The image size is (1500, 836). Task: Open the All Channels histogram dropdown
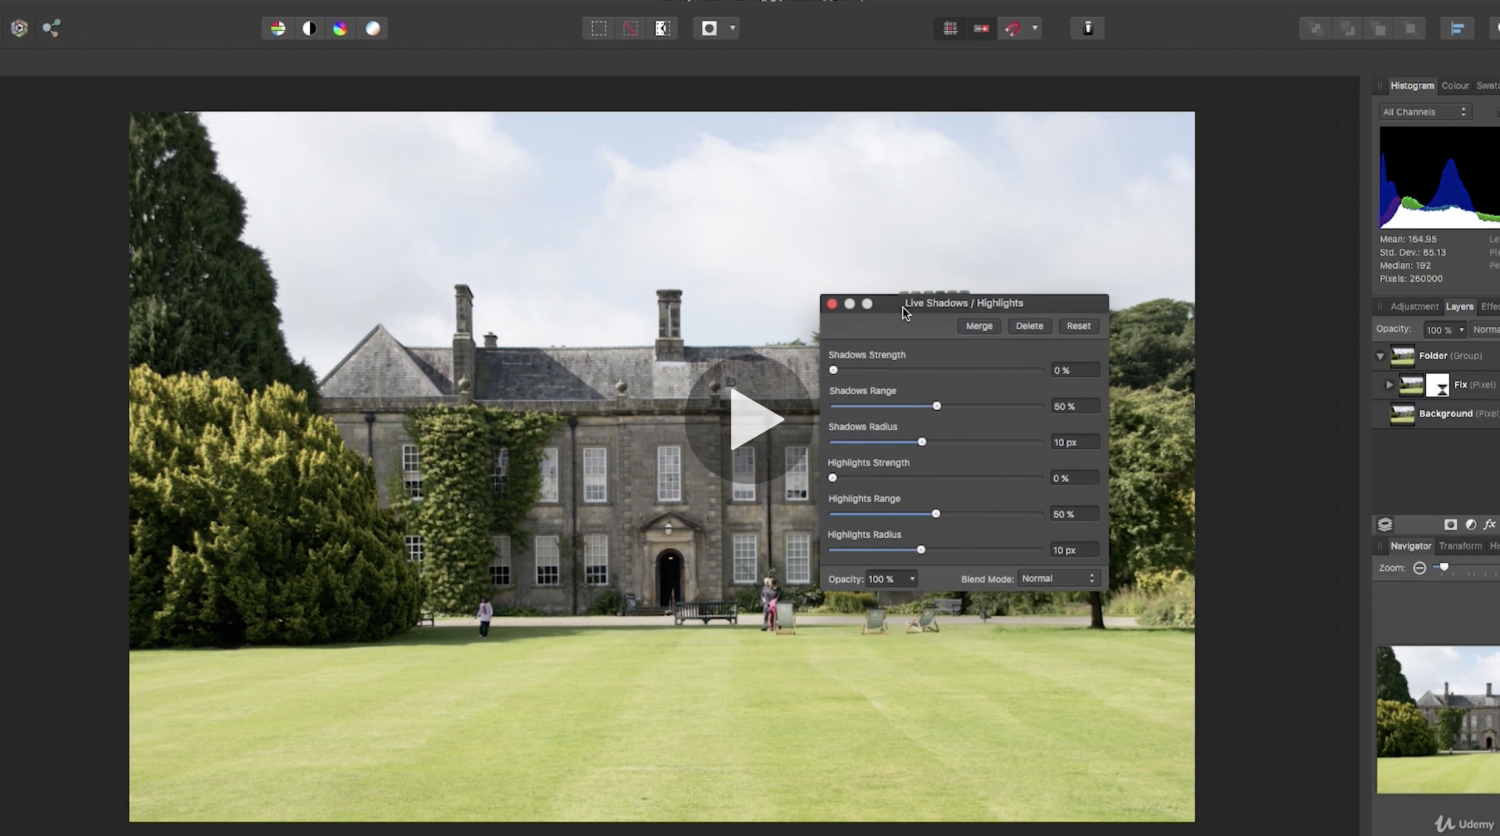[1424, 111]
